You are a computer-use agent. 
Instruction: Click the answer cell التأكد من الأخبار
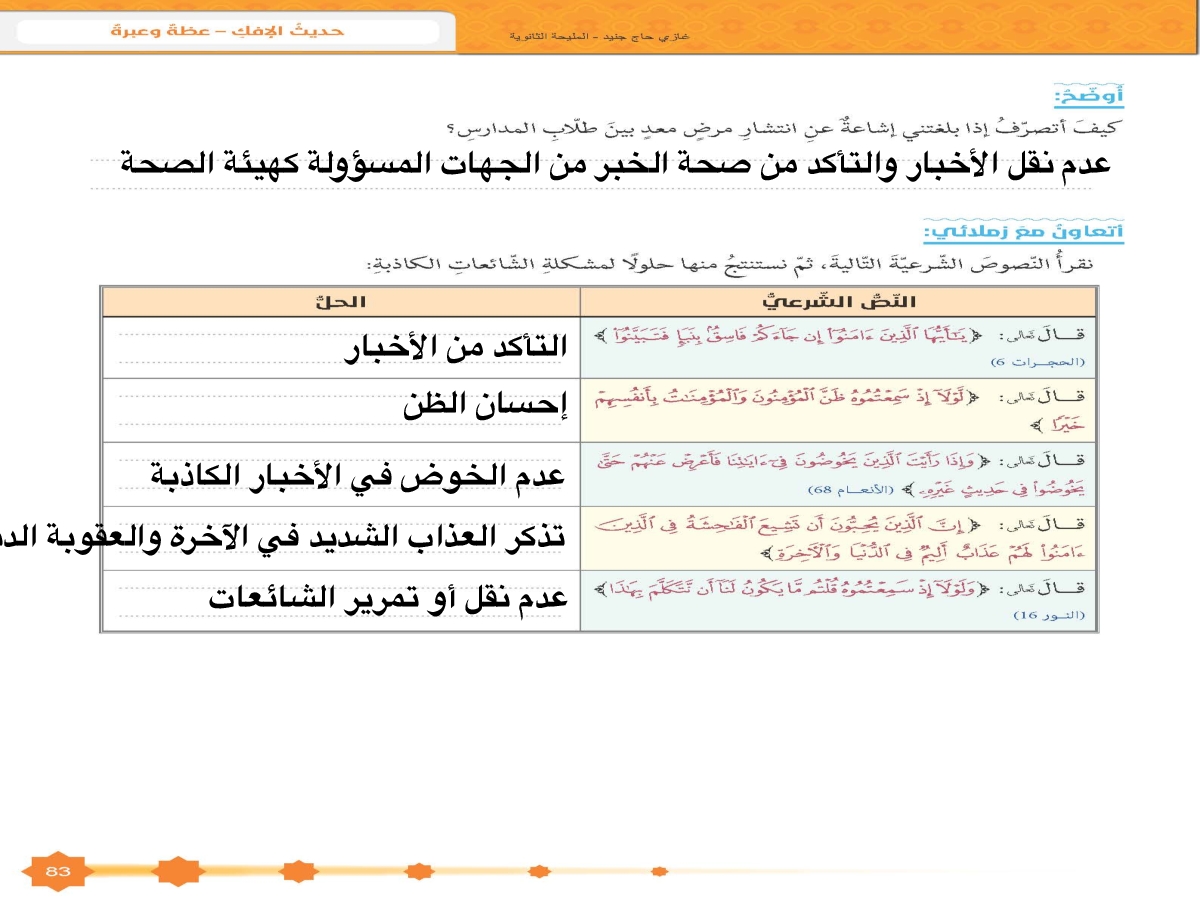pyautogui.click(x=456, y=347)
